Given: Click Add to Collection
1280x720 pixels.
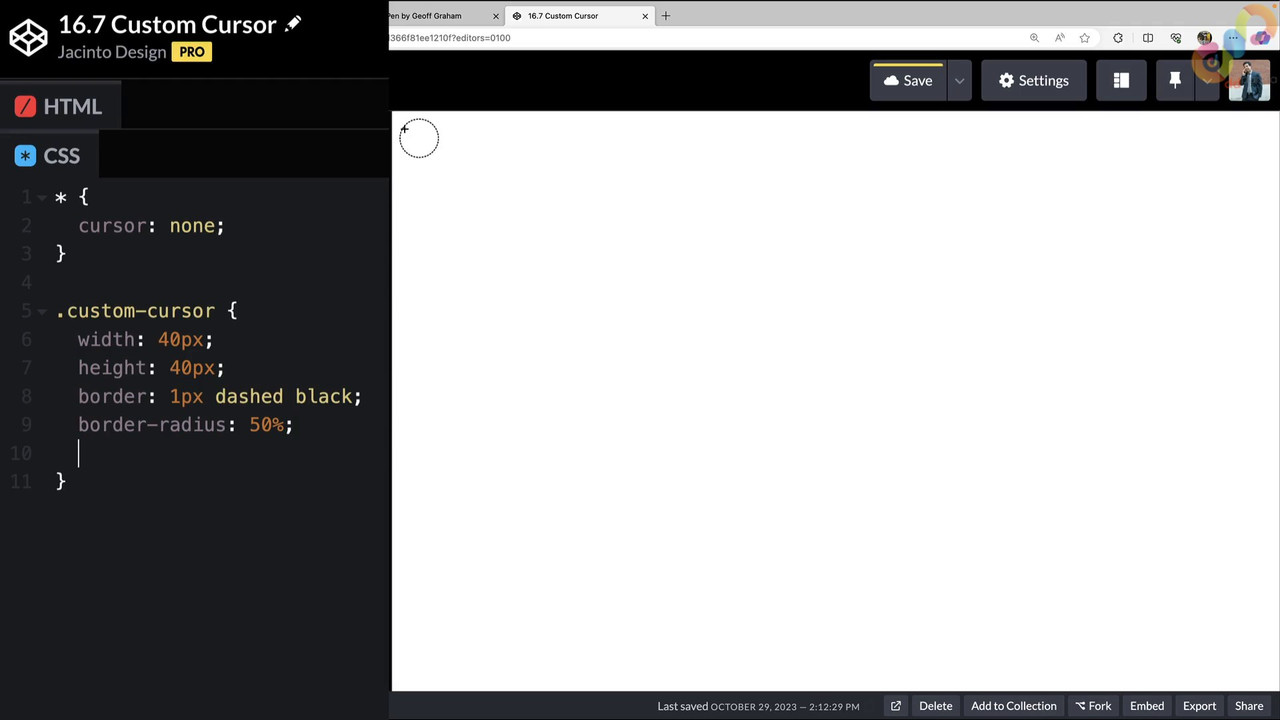Looking at the screenshot, I should [1014, 706].
